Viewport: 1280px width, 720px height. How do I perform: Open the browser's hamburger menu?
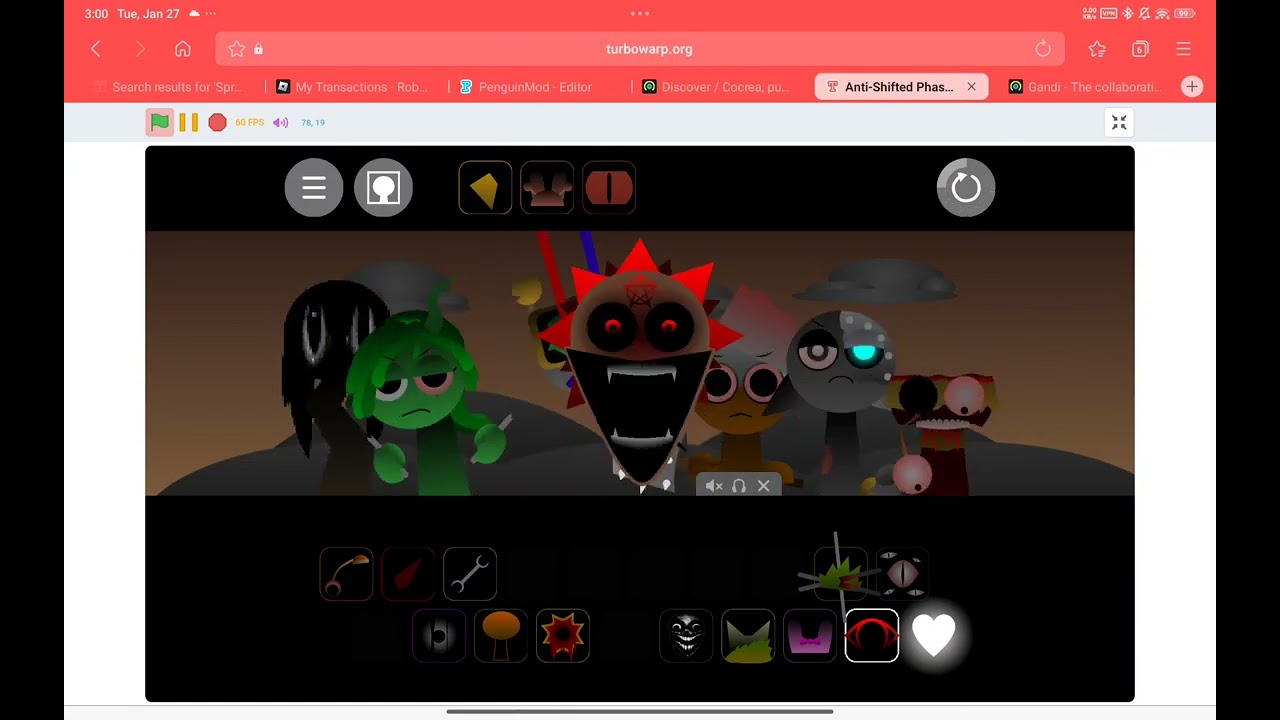pos(1183,49)
